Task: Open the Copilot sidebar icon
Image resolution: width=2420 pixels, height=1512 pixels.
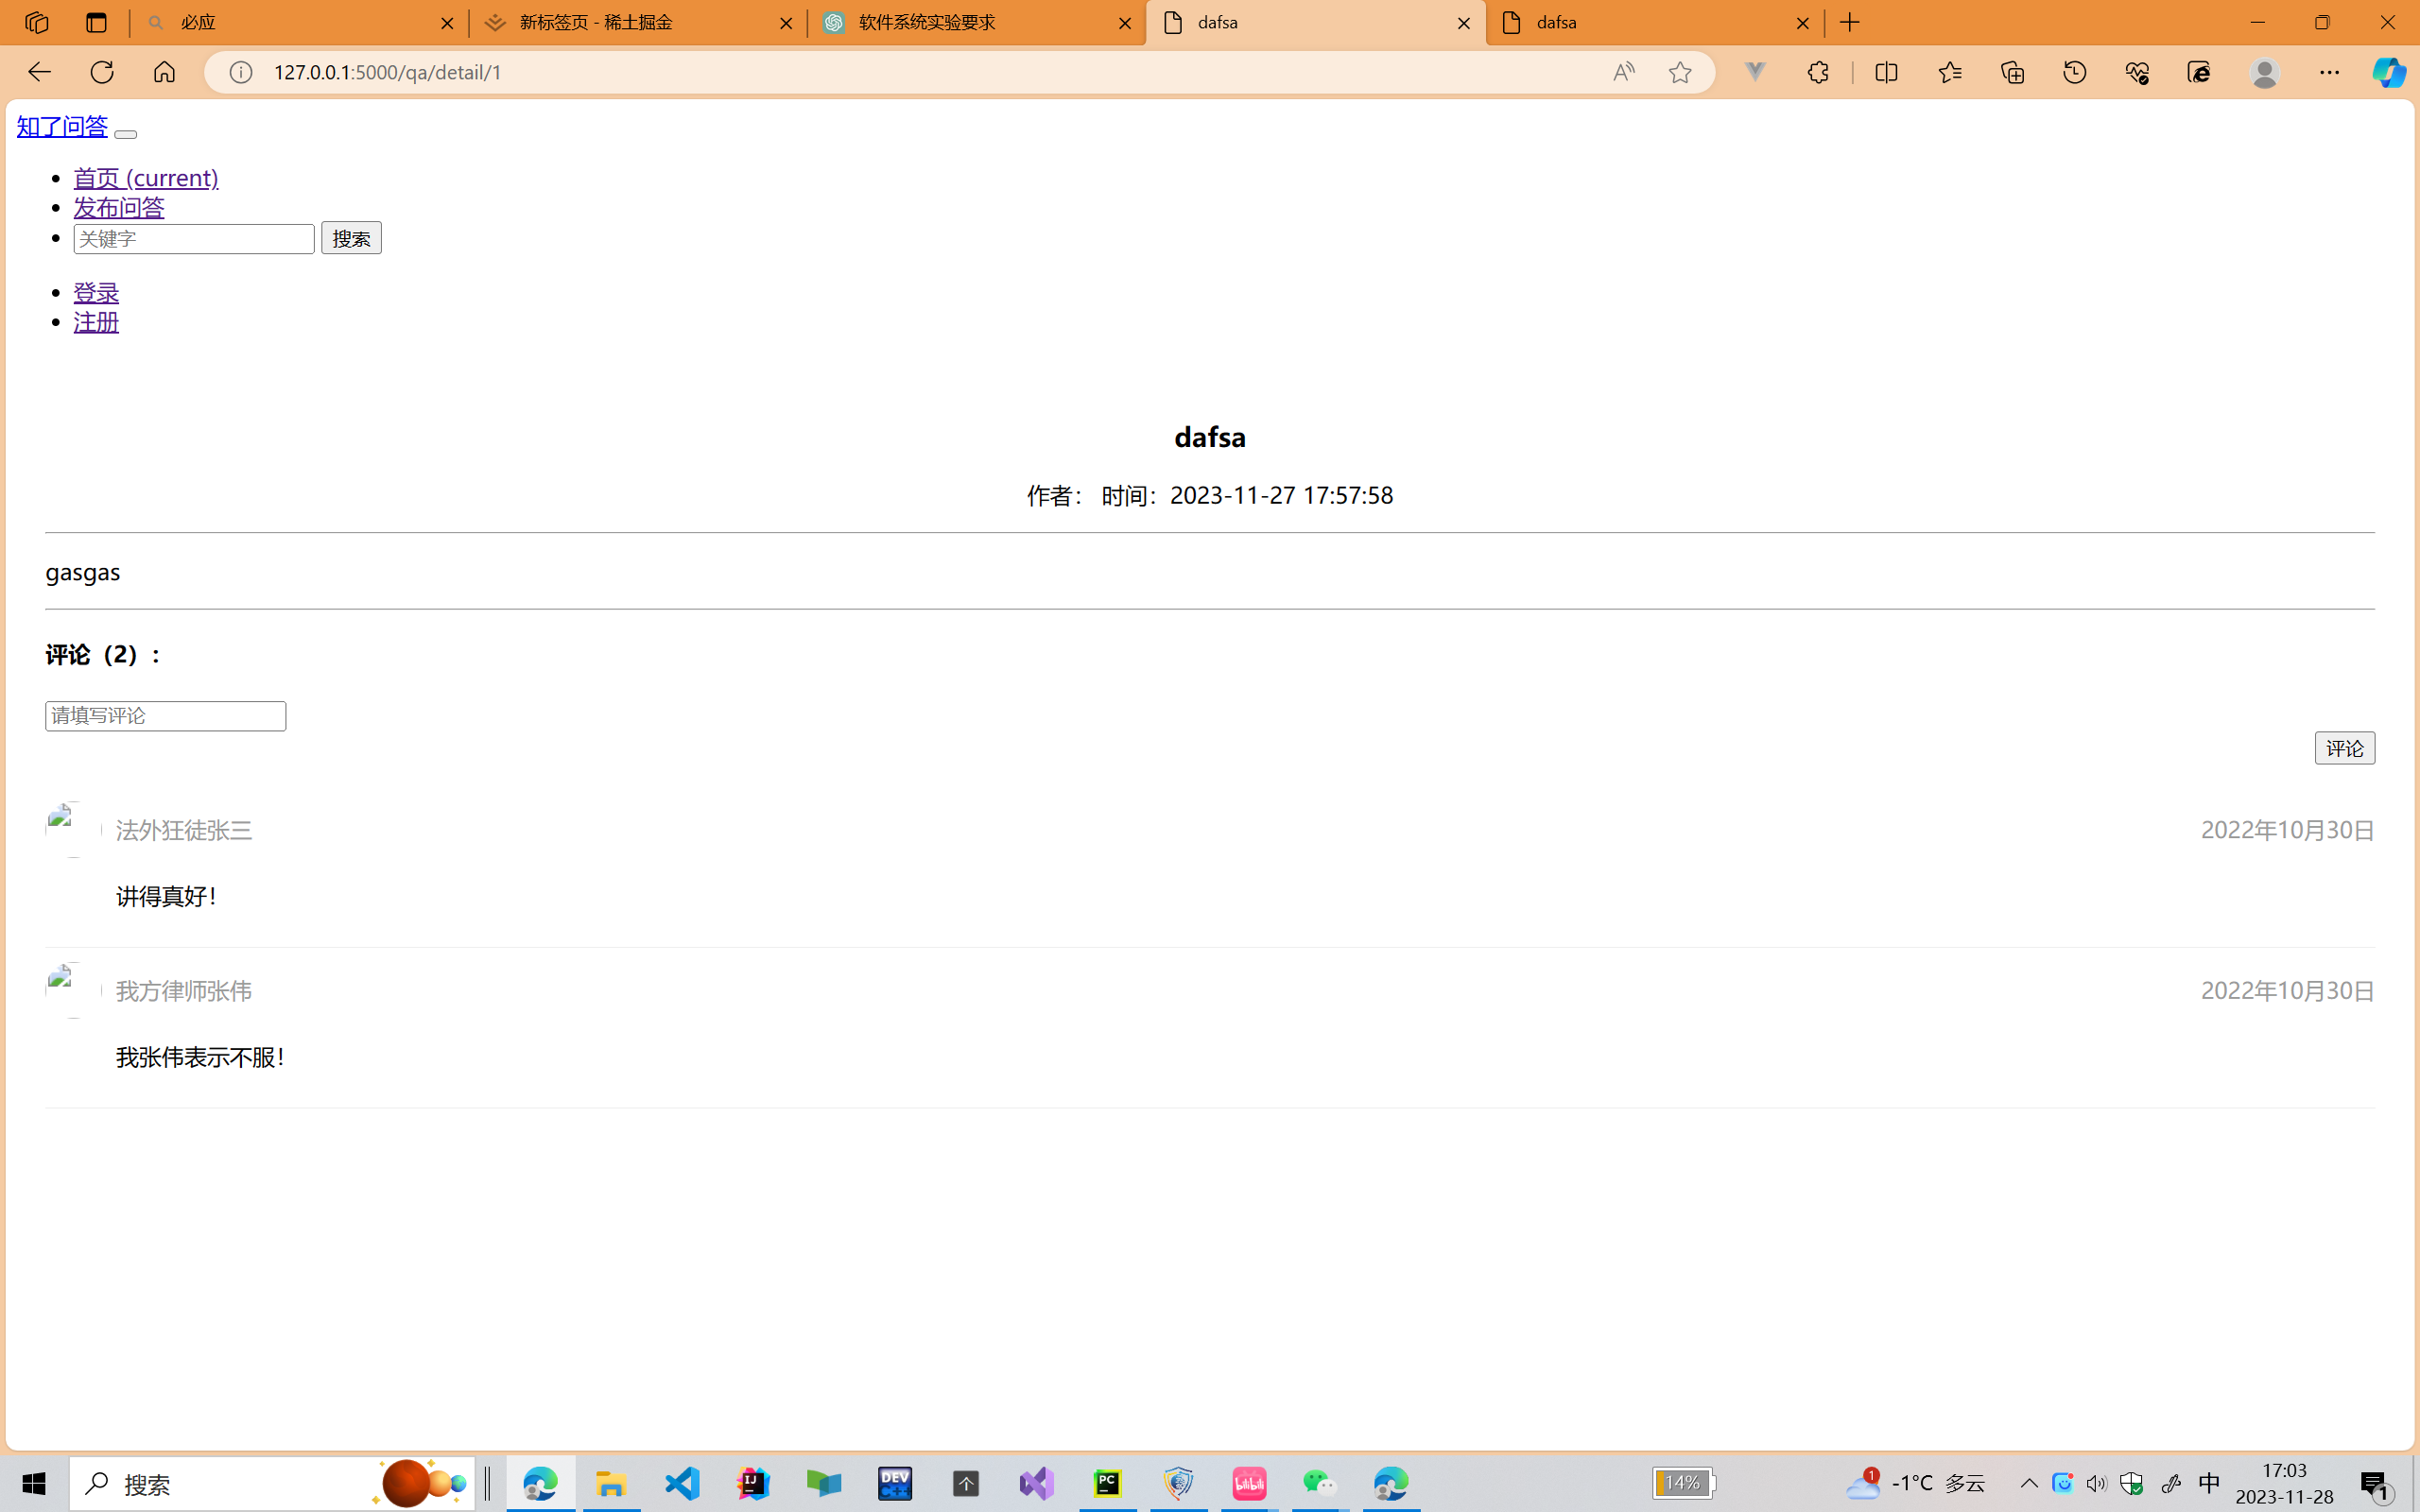Action: (x=2389, y=72)
